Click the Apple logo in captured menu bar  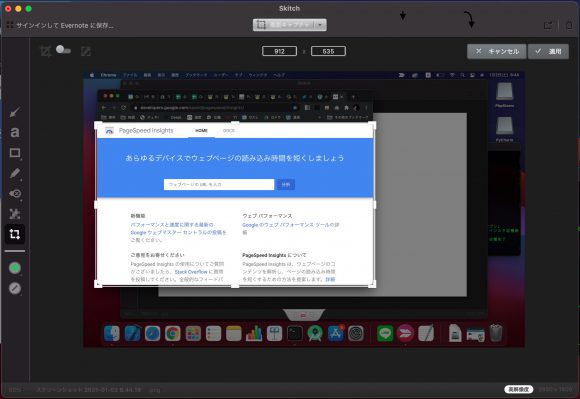click(x=92, y=75)
